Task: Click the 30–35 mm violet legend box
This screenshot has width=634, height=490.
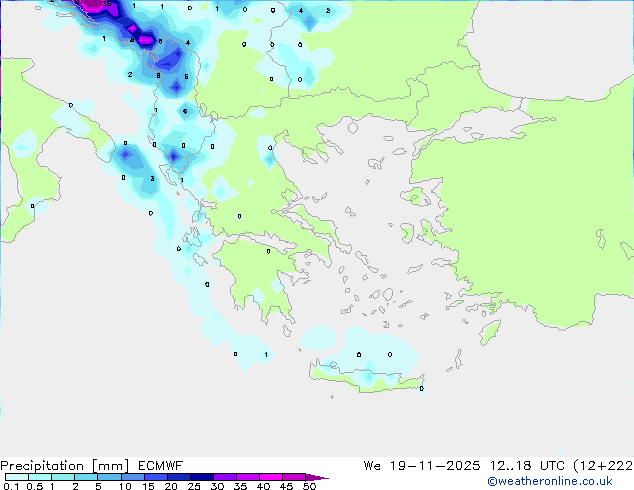Action: click(224, 477)
